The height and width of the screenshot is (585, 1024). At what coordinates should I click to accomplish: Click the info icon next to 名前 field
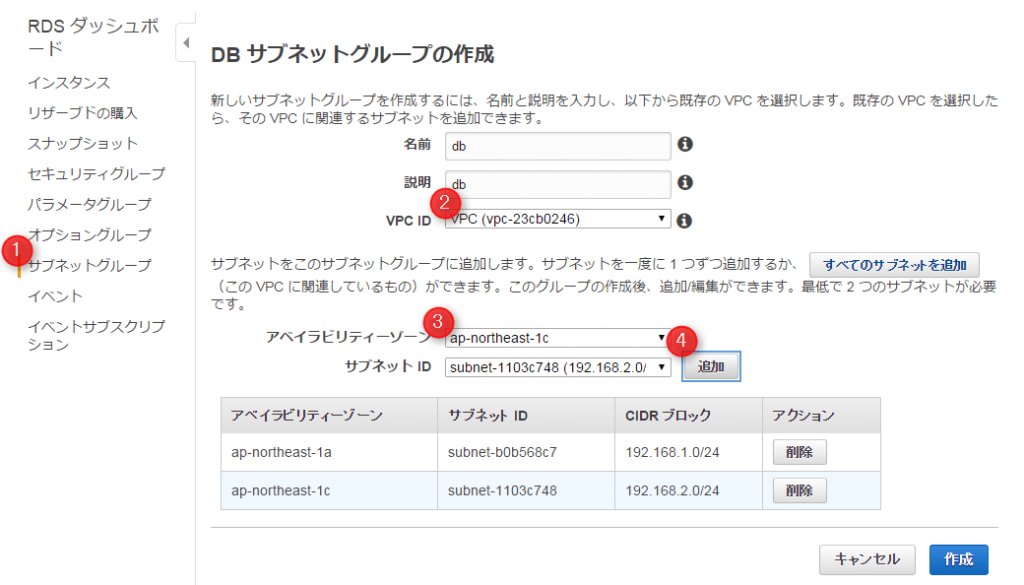click(686, 145)
